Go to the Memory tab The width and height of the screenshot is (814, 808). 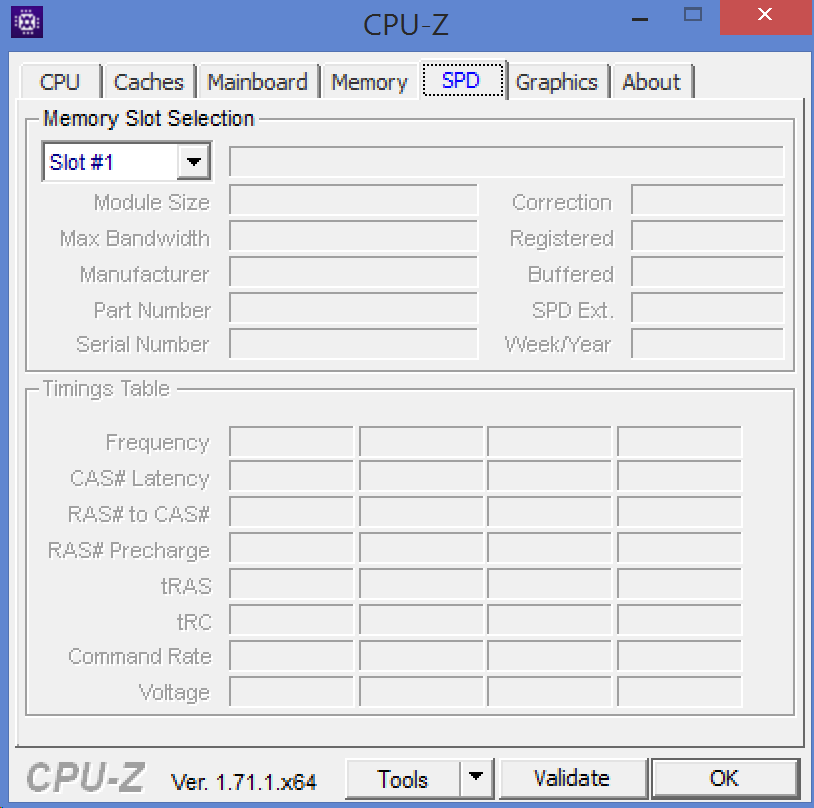point(370,82)
